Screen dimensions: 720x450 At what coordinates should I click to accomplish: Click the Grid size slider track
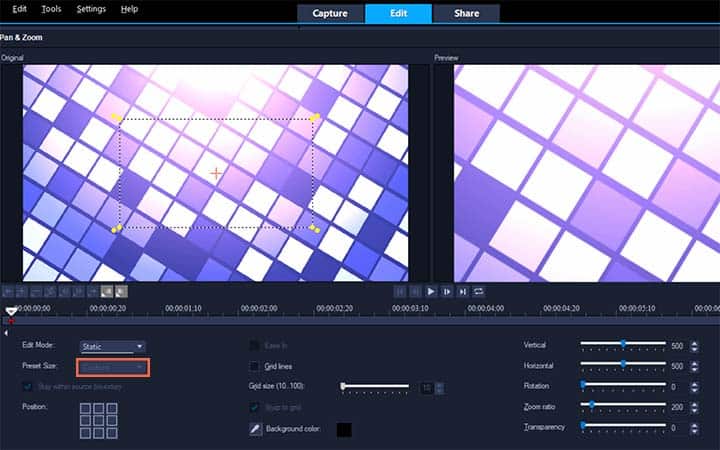point(375,387)
